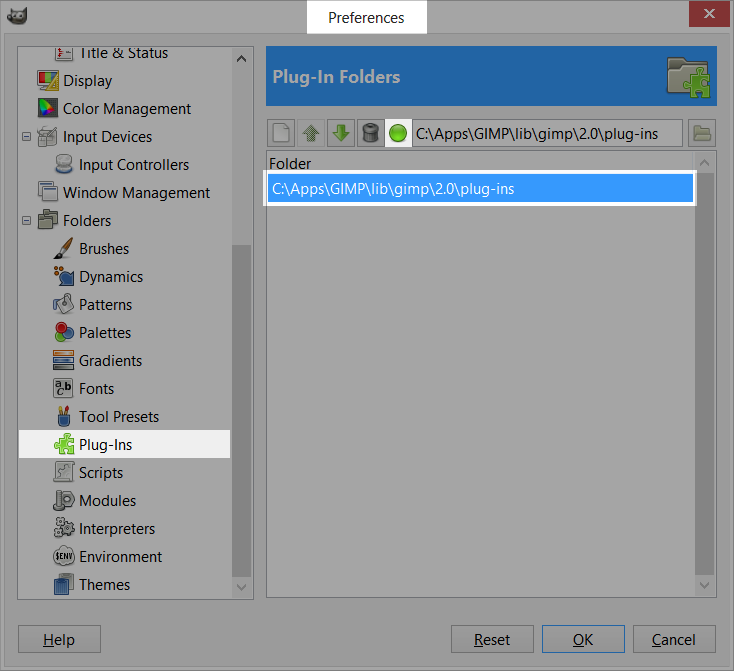Click the Scripts icon in the tree

coord(63,472)
